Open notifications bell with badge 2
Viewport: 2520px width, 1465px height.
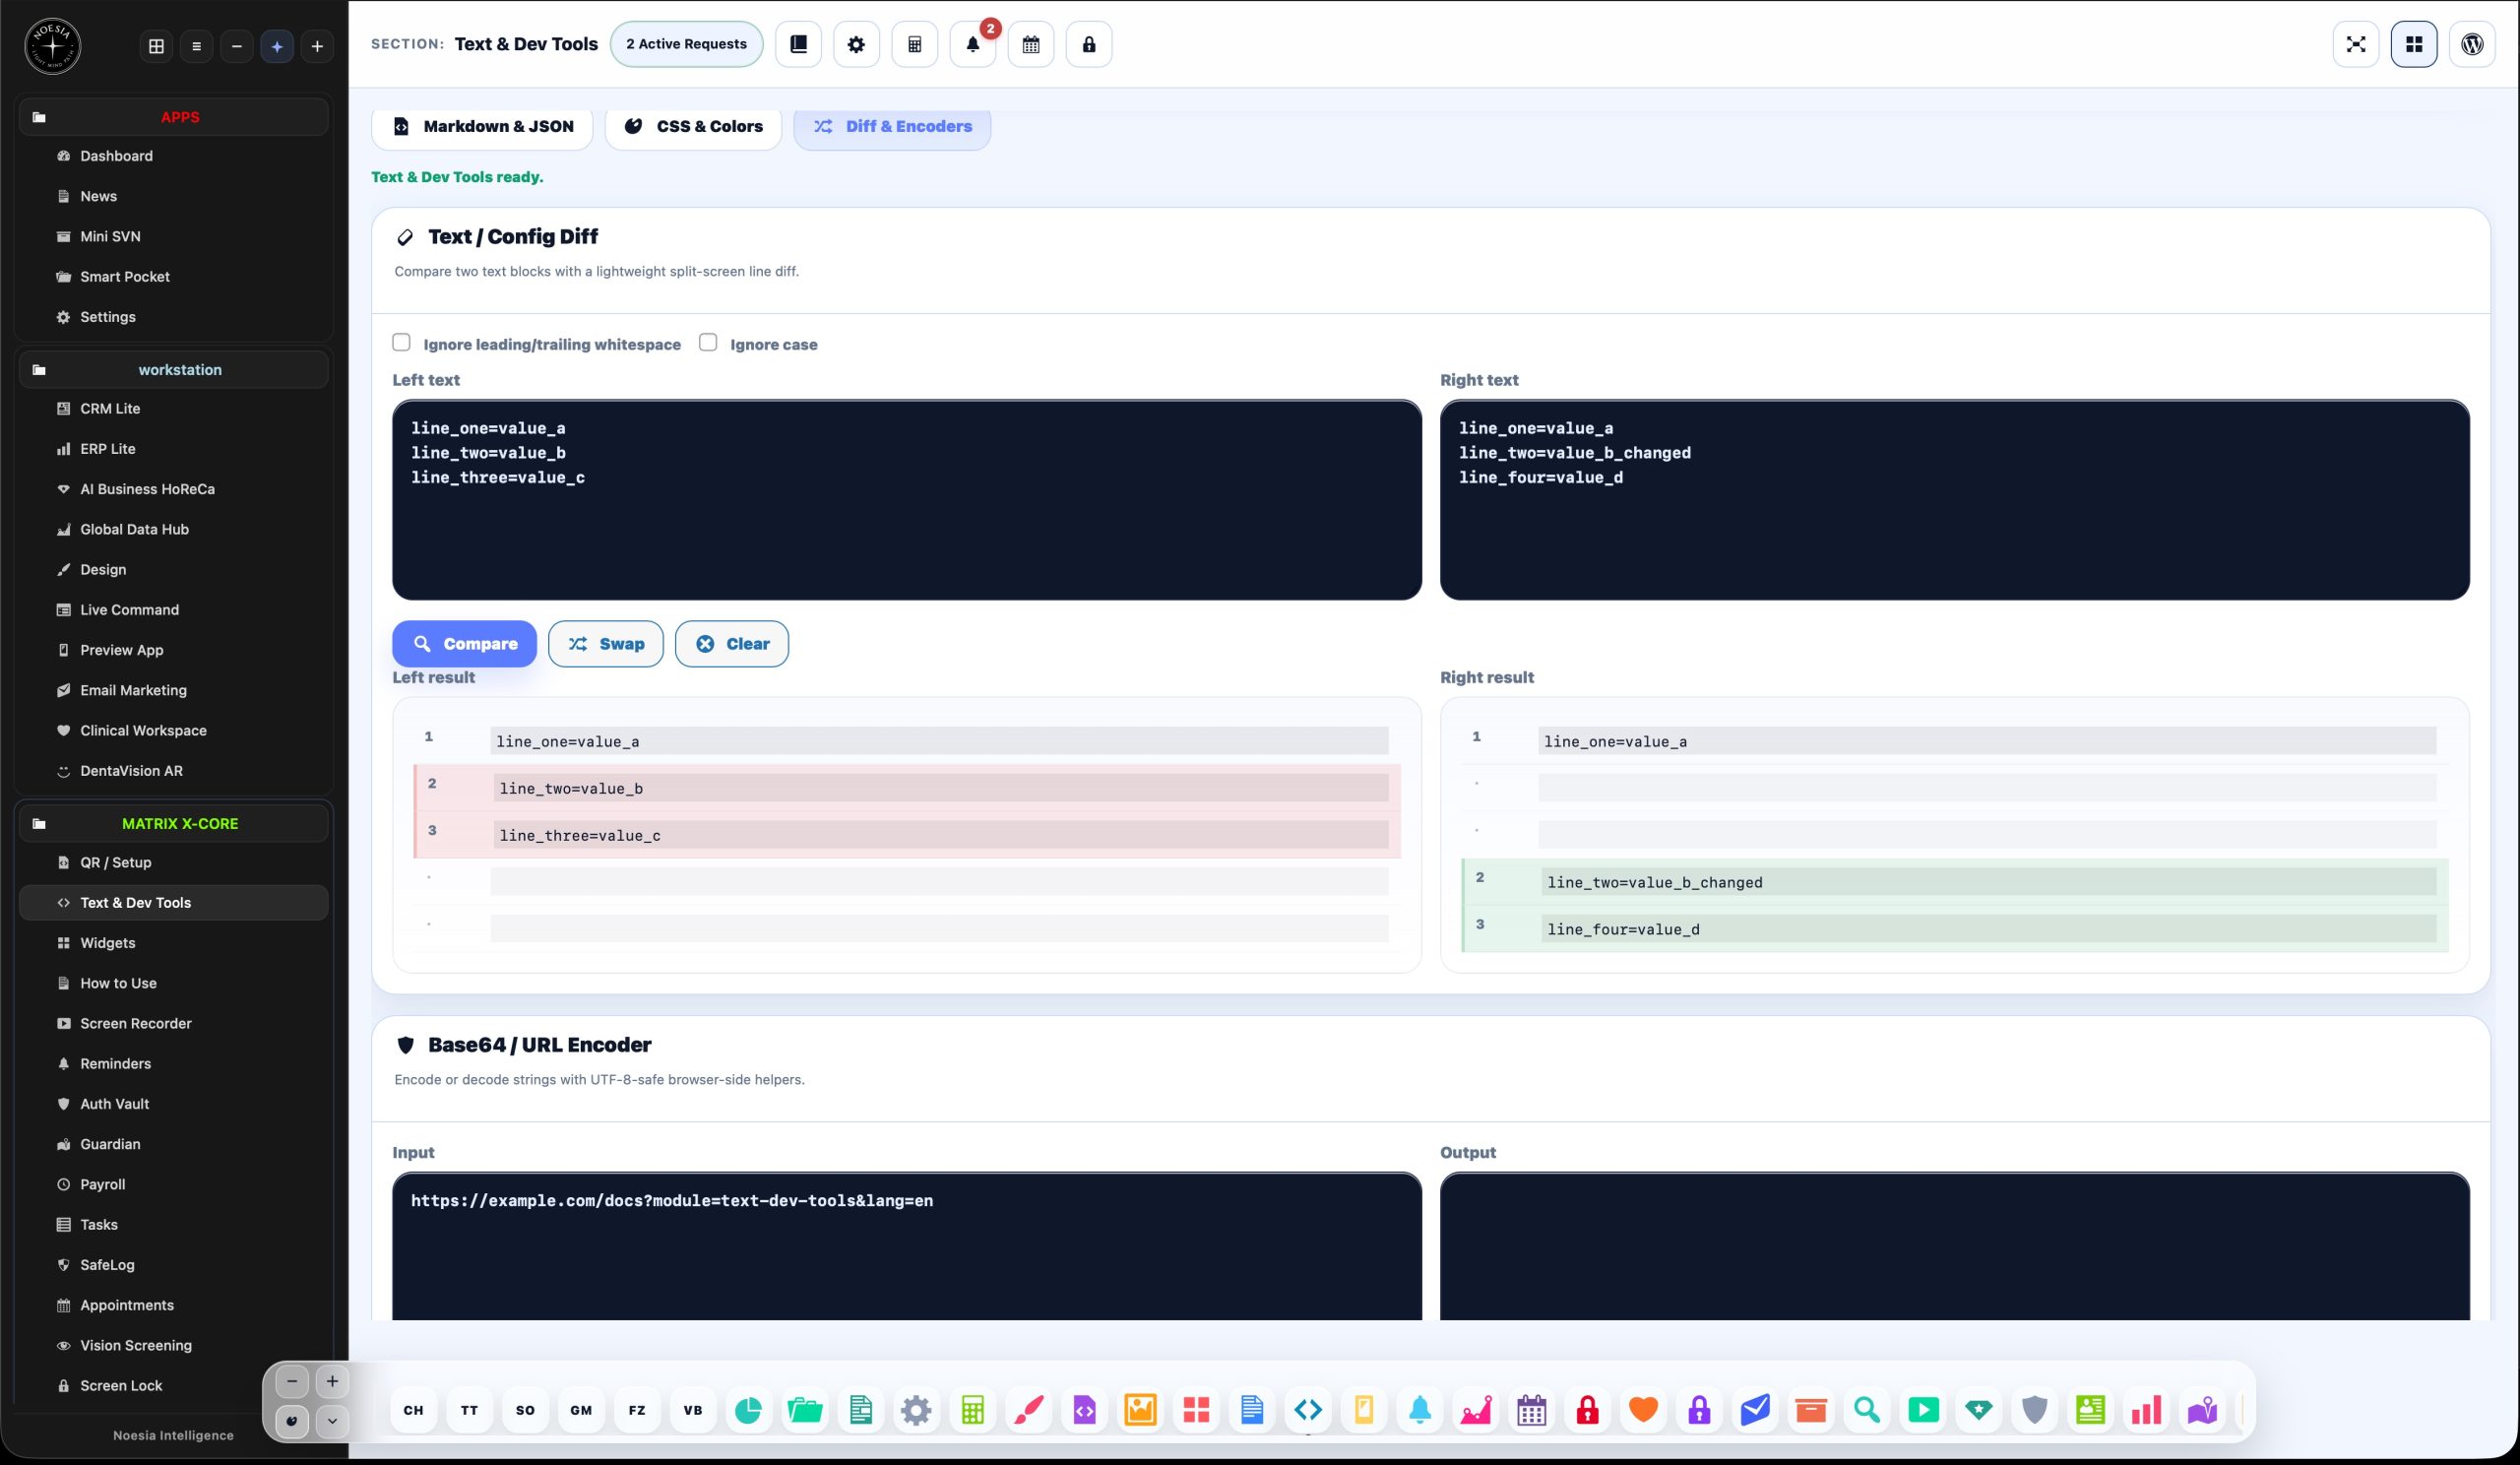pyautogui.click(x=972, y=44)
